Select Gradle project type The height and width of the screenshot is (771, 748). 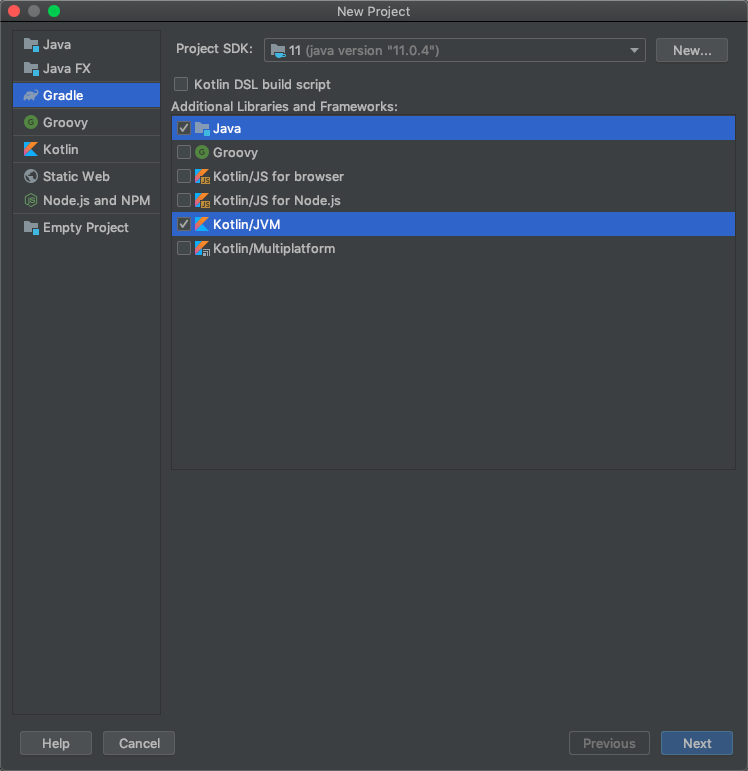(87, 95)
